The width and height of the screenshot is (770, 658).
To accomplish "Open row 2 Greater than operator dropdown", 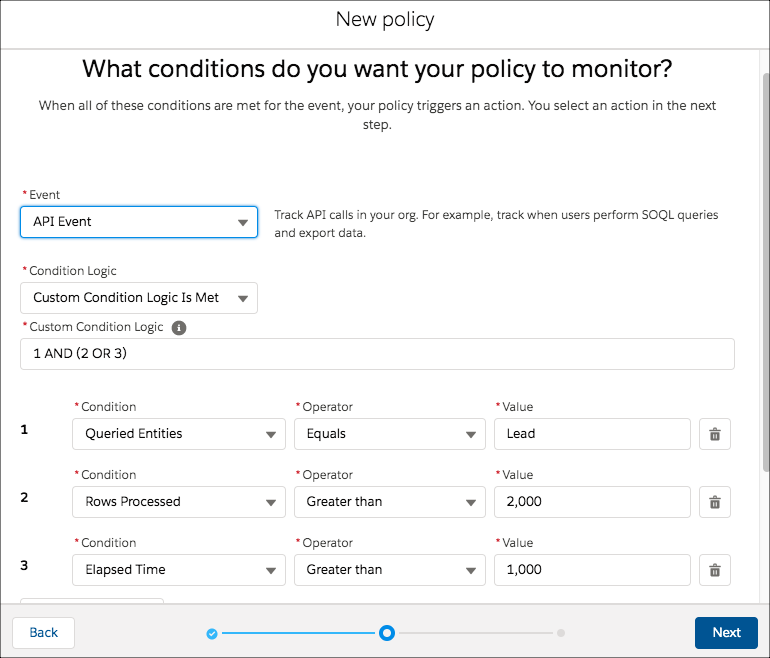I will click(390, 502).
